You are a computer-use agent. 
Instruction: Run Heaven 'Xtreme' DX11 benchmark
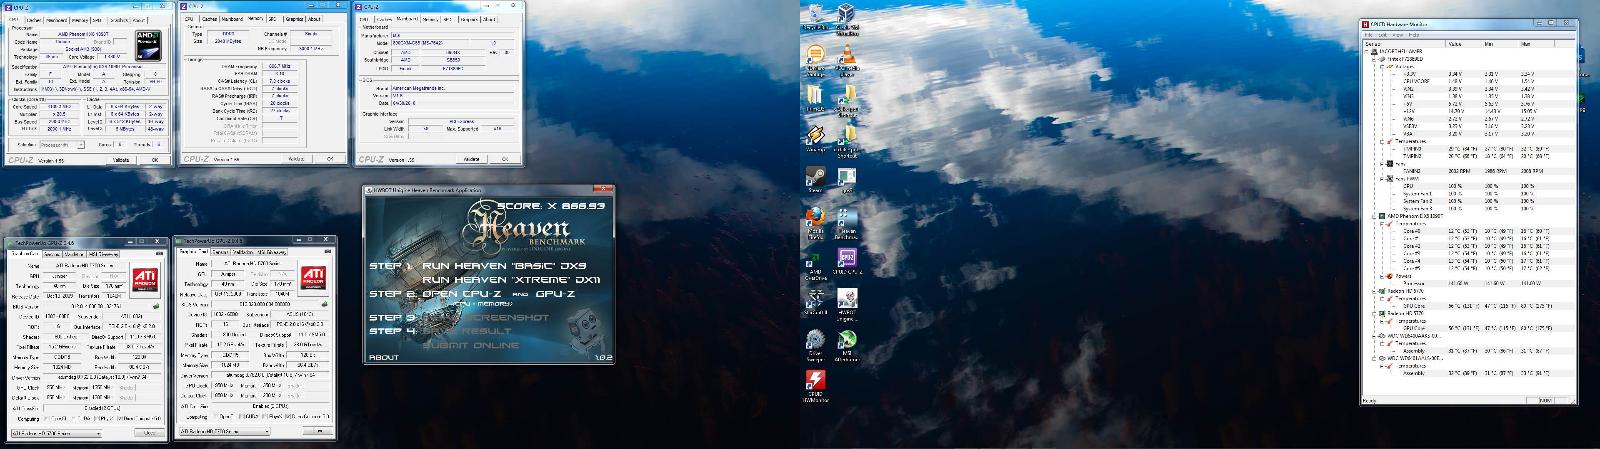pyautogui.click(x=512, y=280)
